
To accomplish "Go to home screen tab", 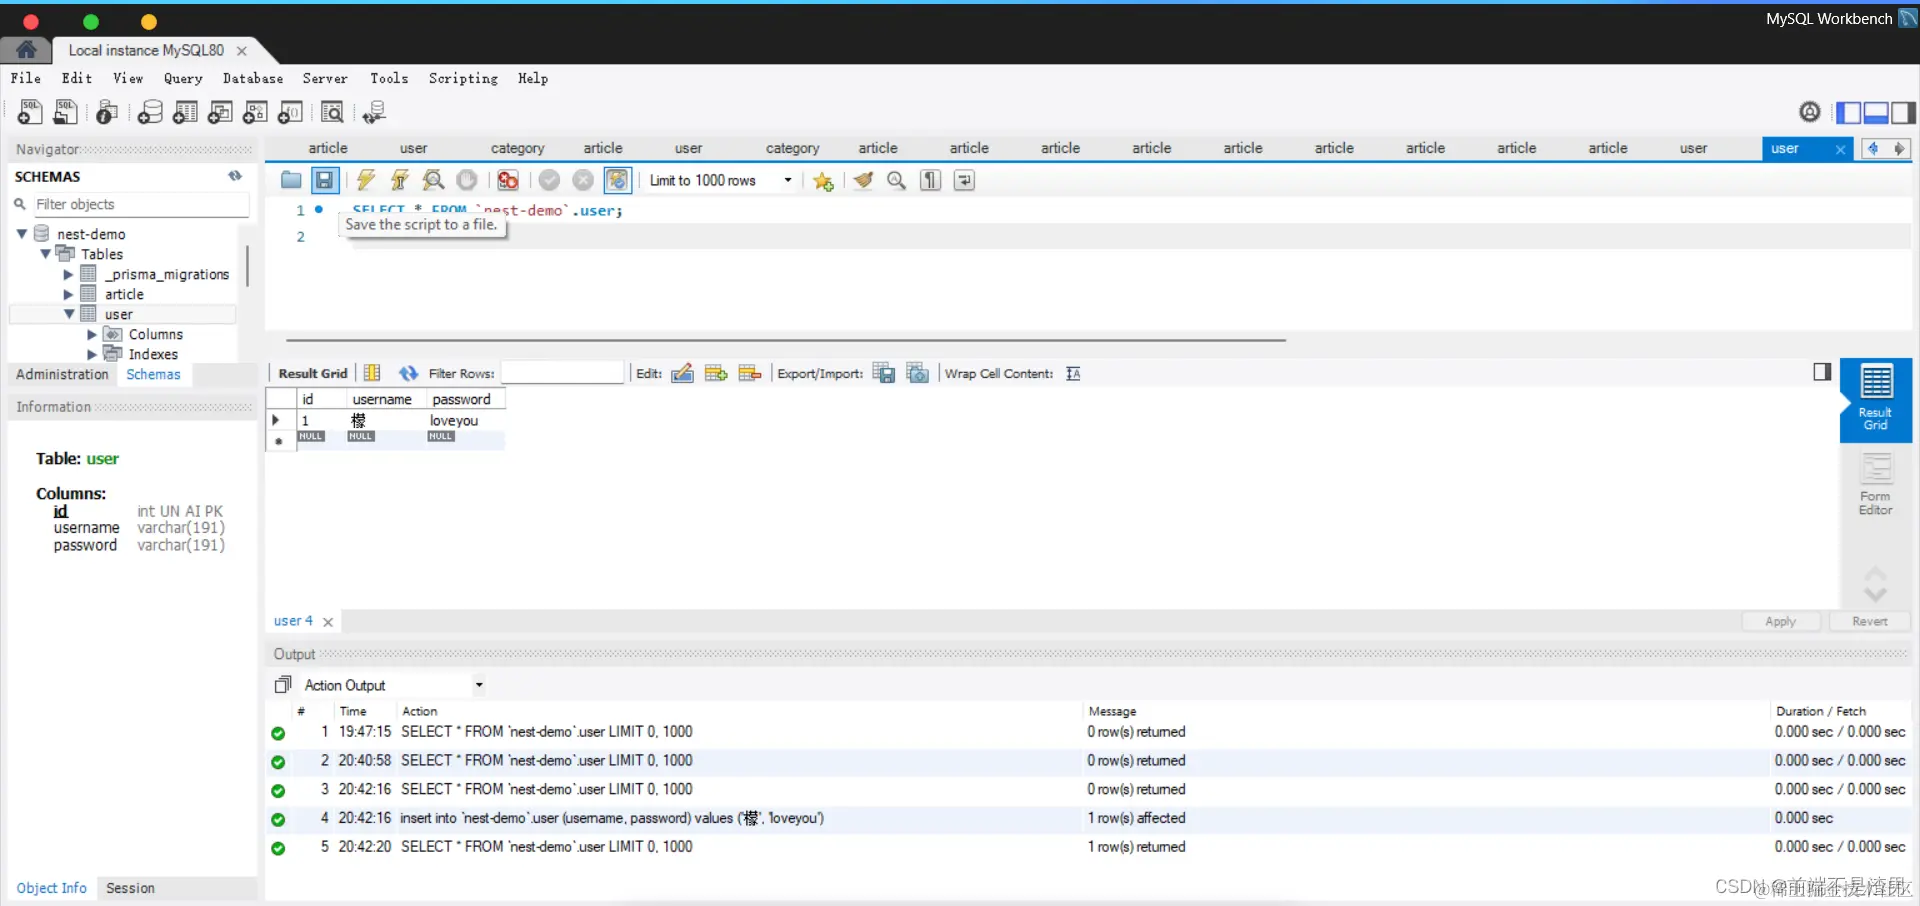I will [x=27, y=50].
